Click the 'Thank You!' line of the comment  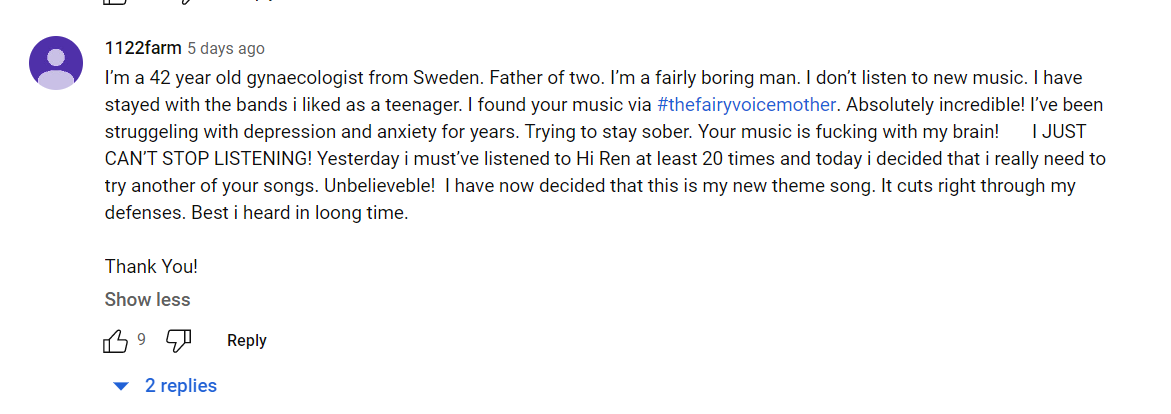point(152,267)
